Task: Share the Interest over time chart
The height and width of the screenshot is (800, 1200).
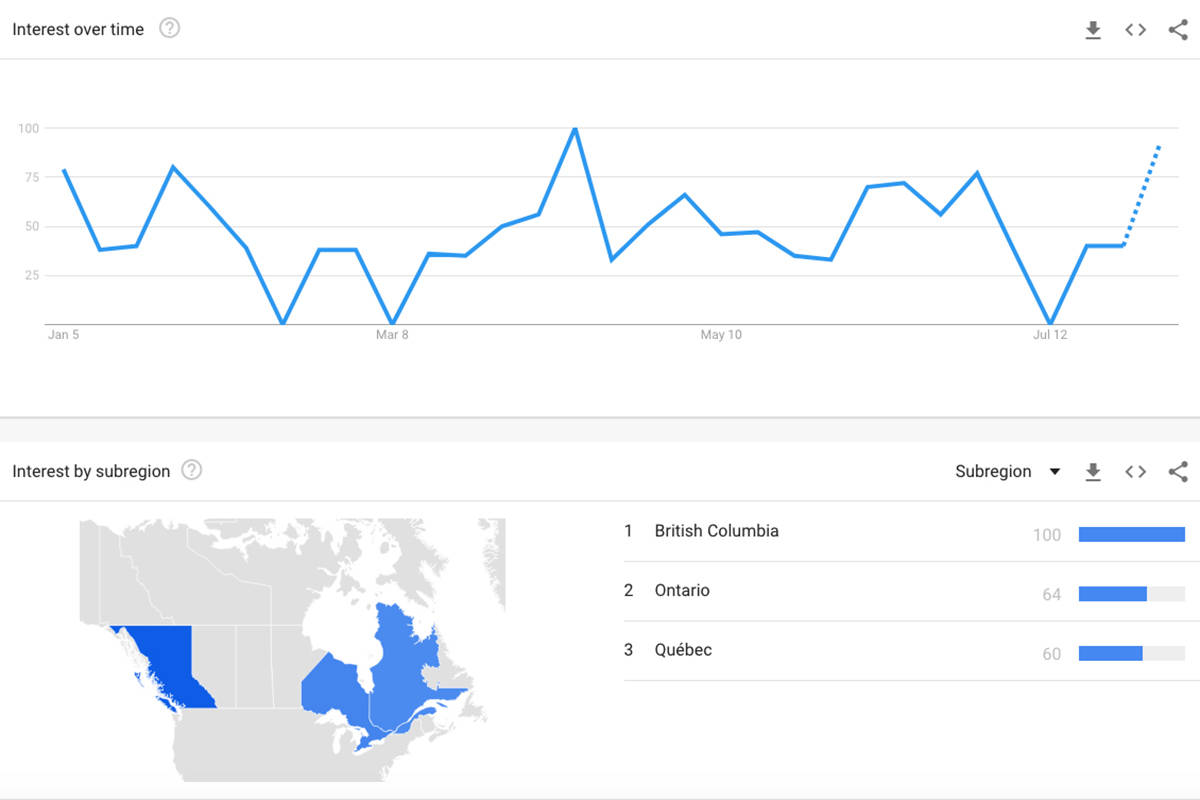Action: (x=1178, y=30)
